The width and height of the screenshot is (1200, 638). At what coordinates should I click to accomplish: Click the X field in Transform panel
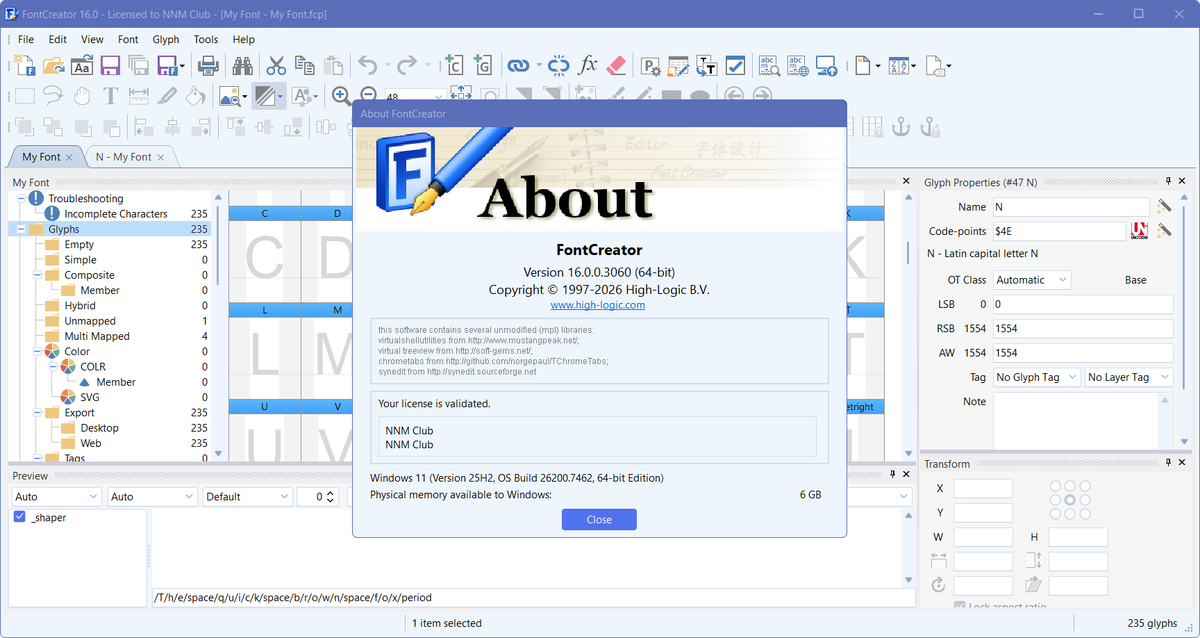coord(983,488)
